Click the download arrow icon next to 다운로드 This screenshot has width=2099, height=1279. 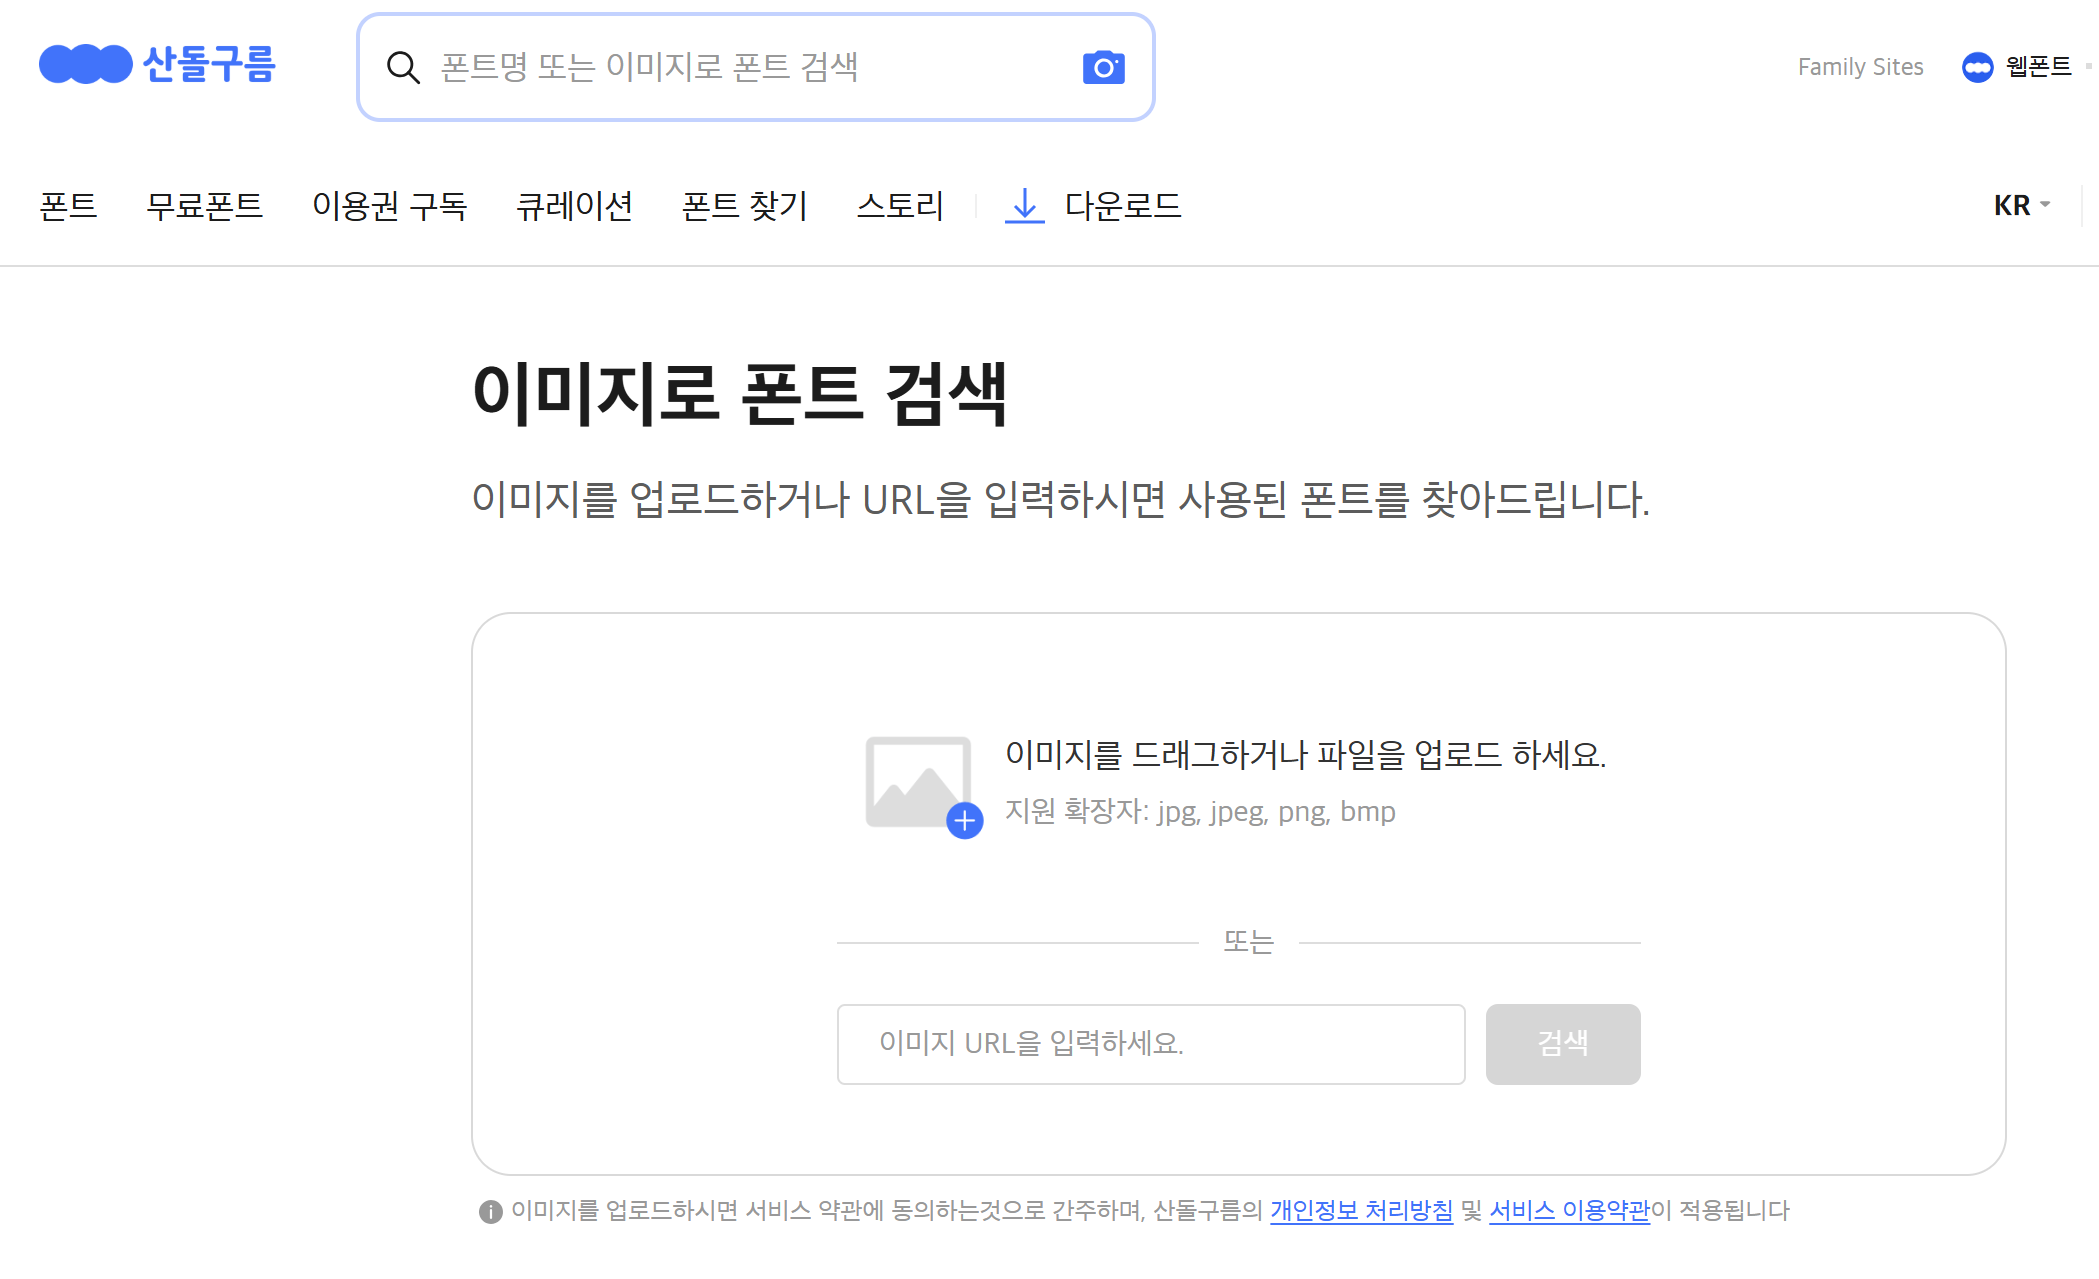tap(1024, 205)
